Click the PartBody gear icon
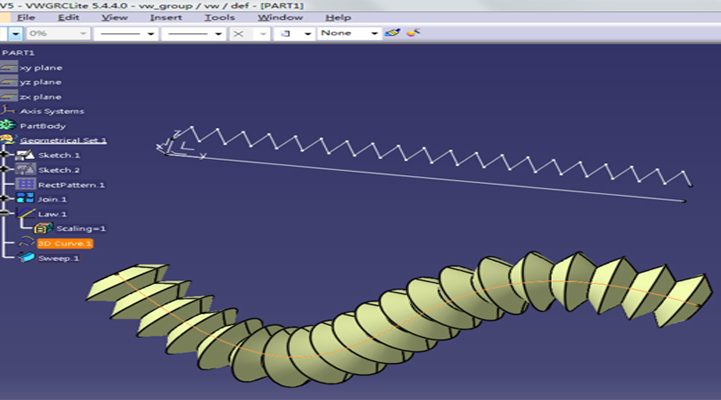Image resolution: width=721 pixels, height=400 pixels. click(x=10, y=126)
